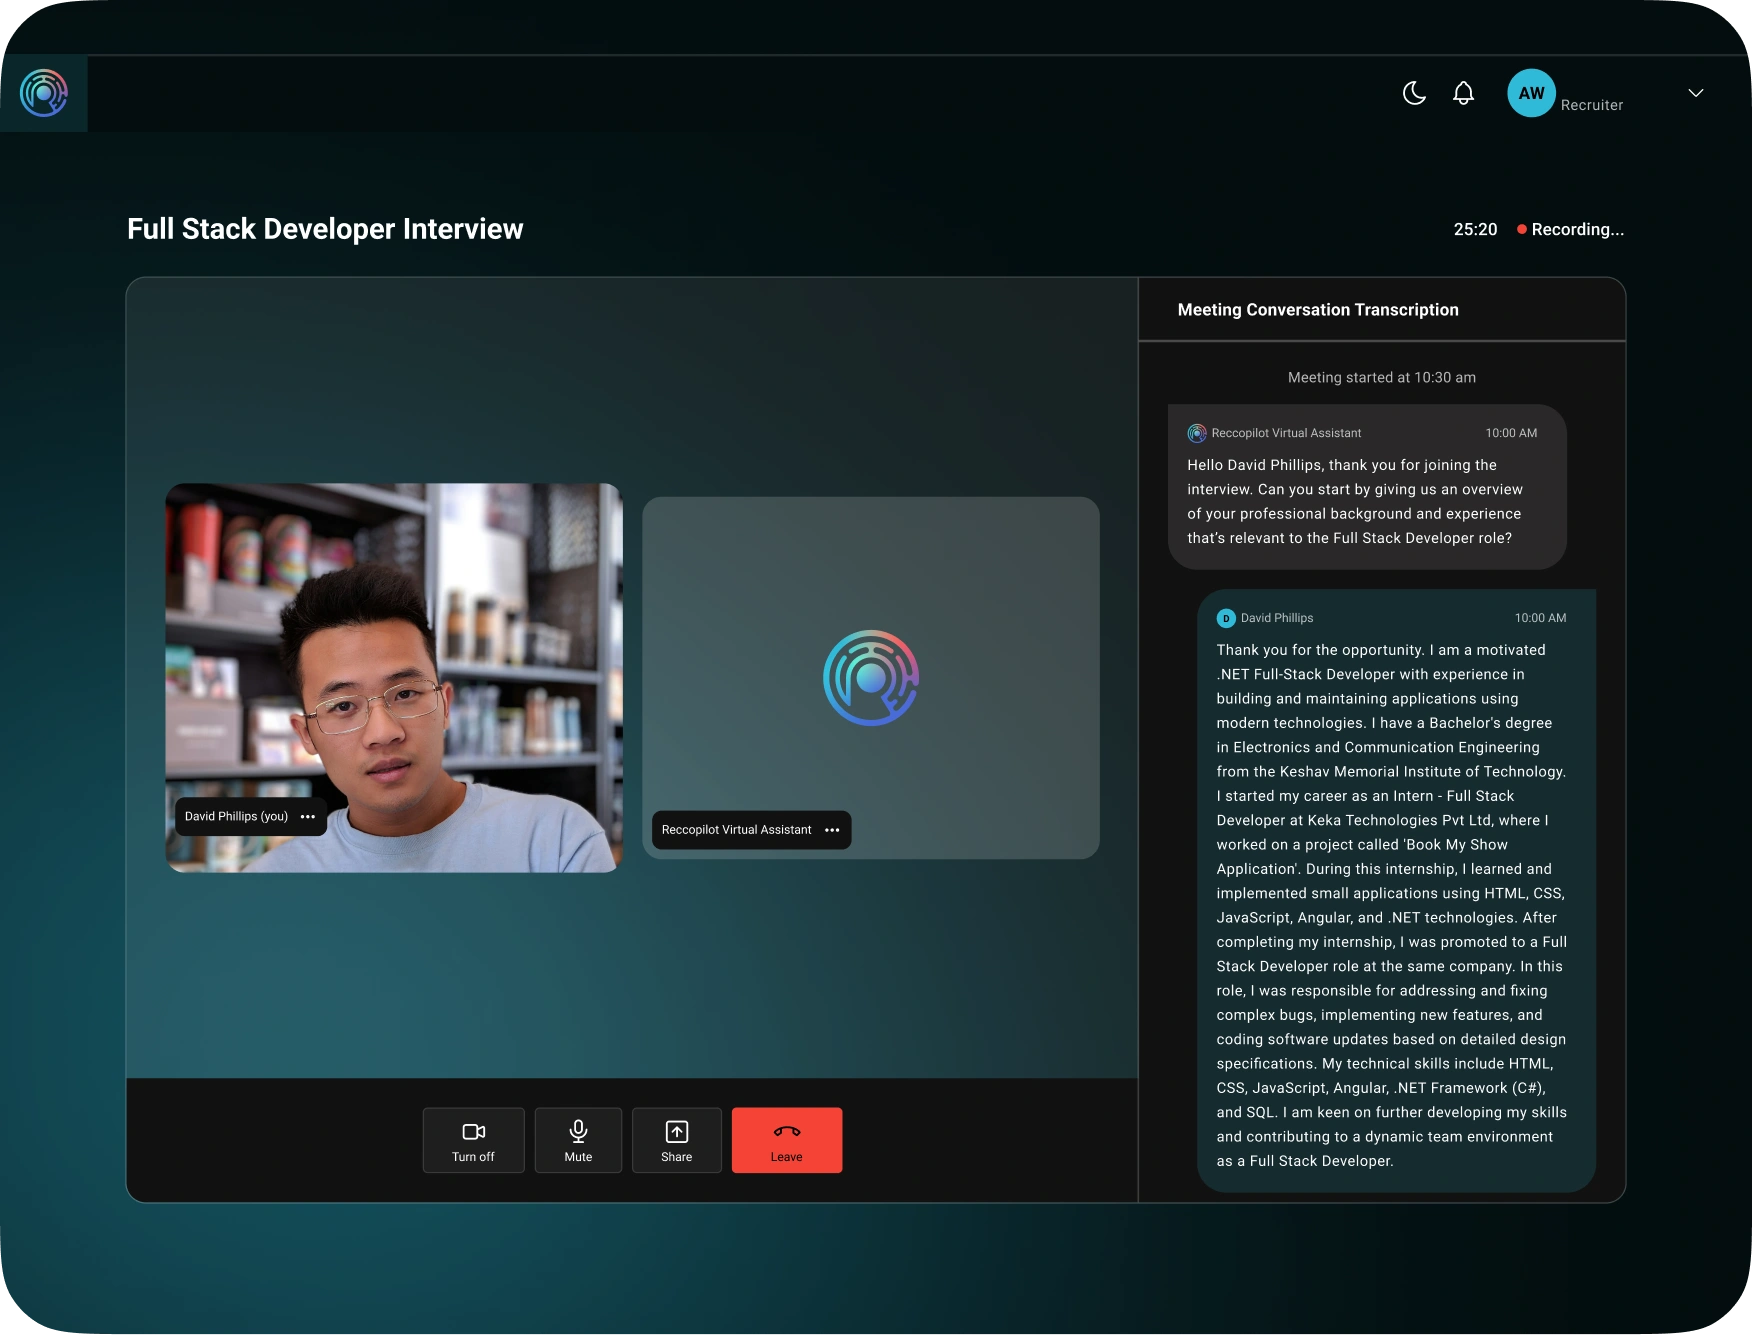Leave the interview call
Image resolution: width=1753 pixels, height=1335 pixels.
(787, 1140)
